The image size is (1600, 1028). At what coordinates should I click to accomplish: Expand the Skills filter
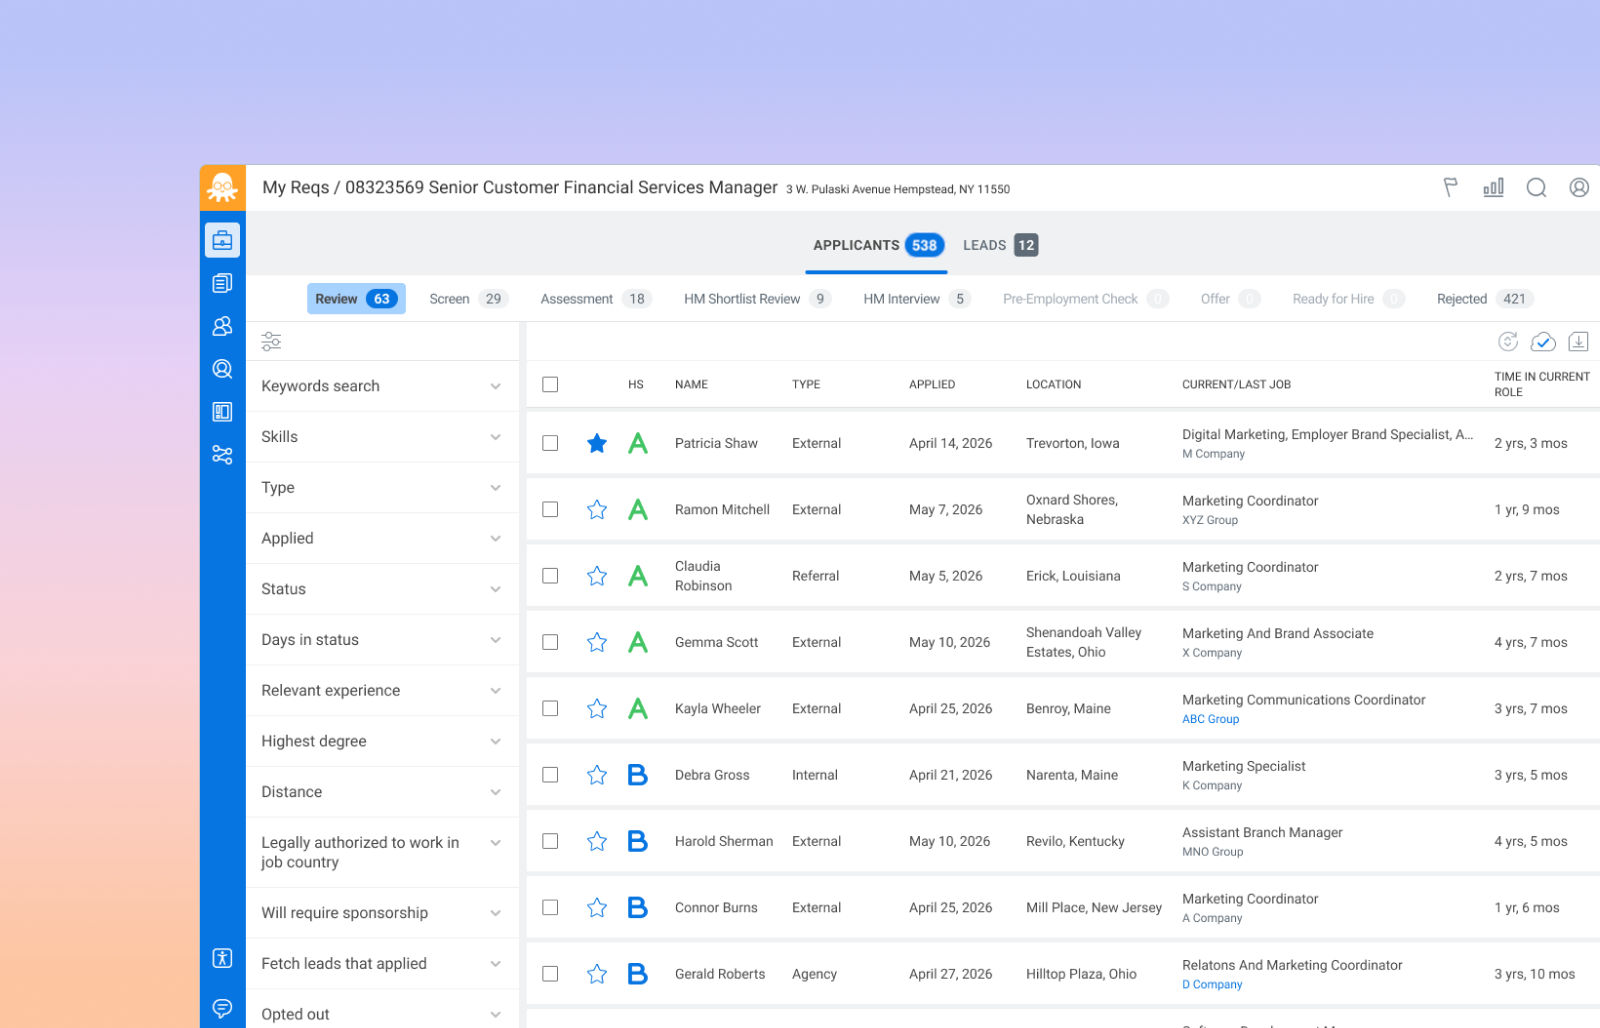pos(382,437)
